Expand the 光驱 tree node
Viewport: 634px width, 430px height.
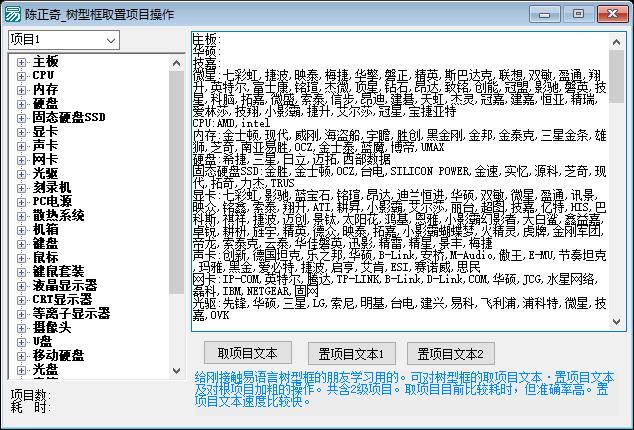click(x=21, y=174)
